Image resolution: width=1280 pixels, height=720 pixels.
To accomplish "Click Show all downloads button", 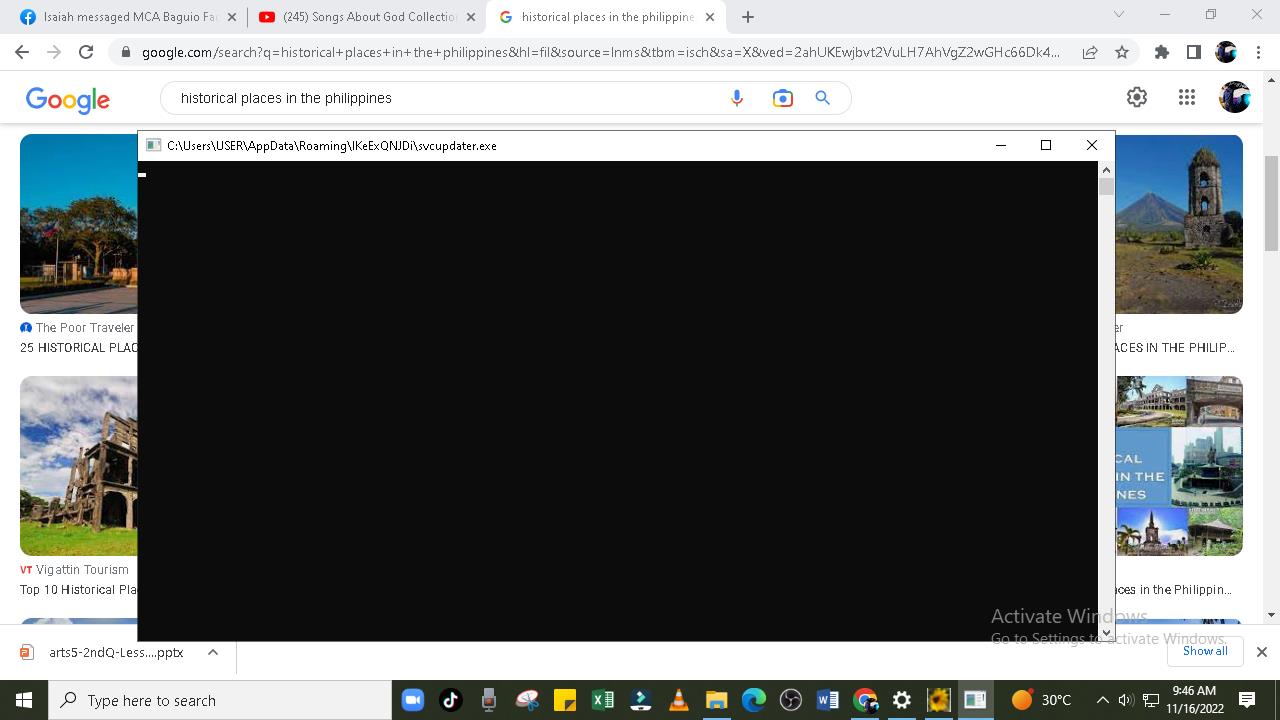I will 1205,651.
